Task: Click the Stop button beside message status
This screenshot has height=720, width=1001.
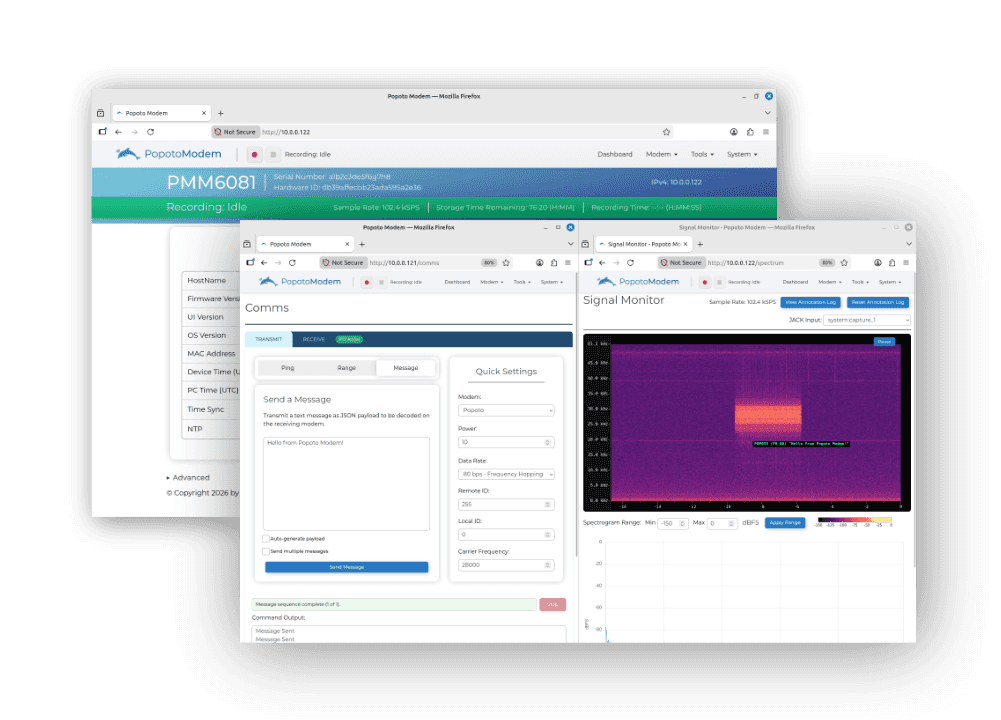Action: click(552, 604)
